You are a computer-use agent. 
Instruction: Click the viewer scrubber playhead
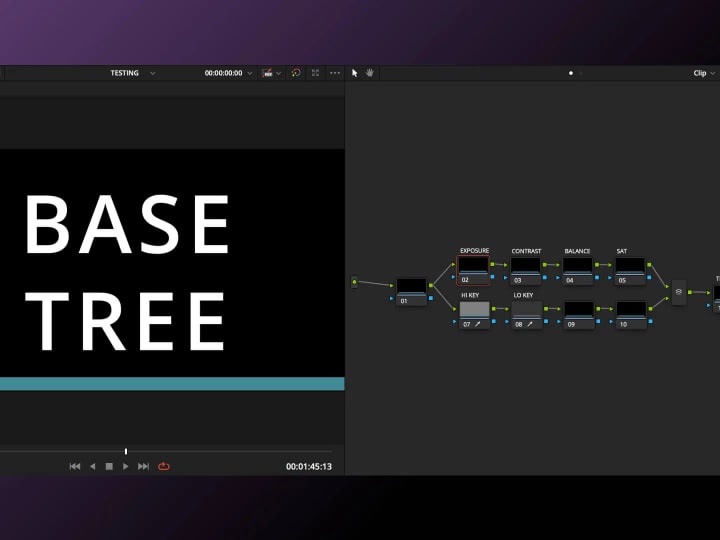[126, 452]
